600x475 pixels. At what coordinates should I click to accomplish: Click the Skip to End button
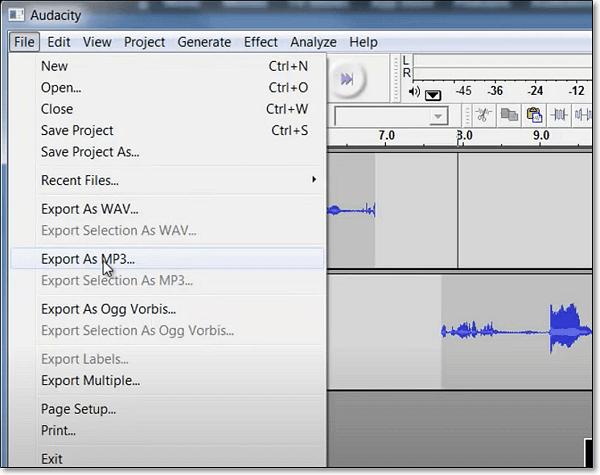point(347,78)
